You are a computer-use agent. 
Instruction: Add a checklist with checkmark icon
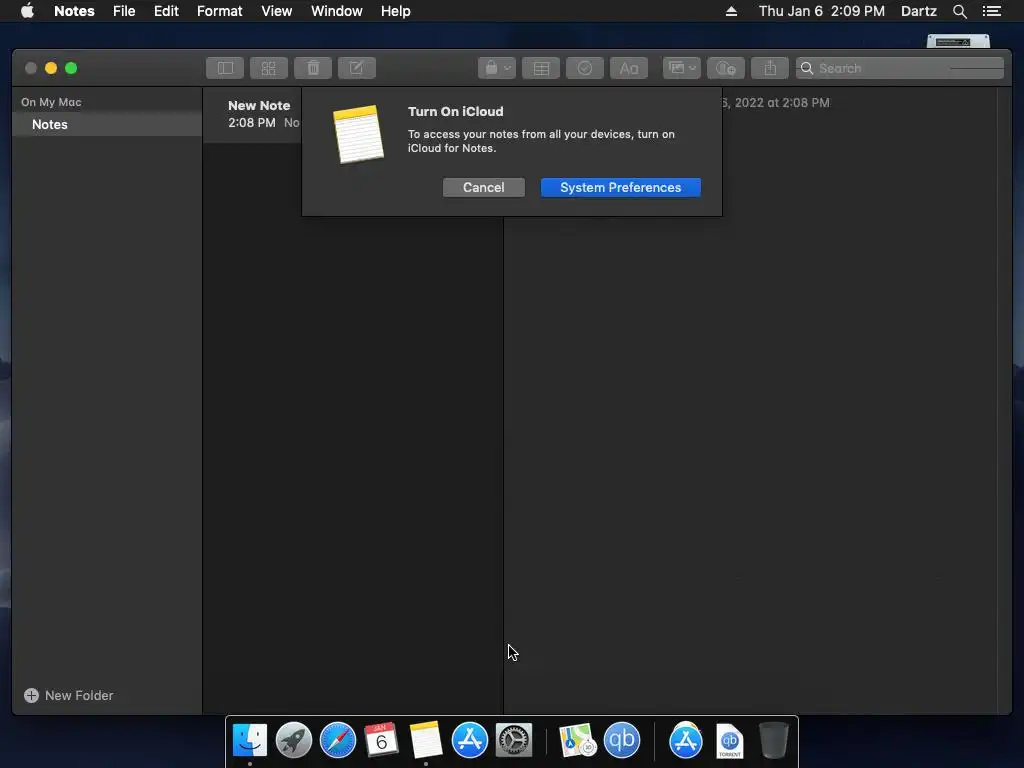click(584, 68)
